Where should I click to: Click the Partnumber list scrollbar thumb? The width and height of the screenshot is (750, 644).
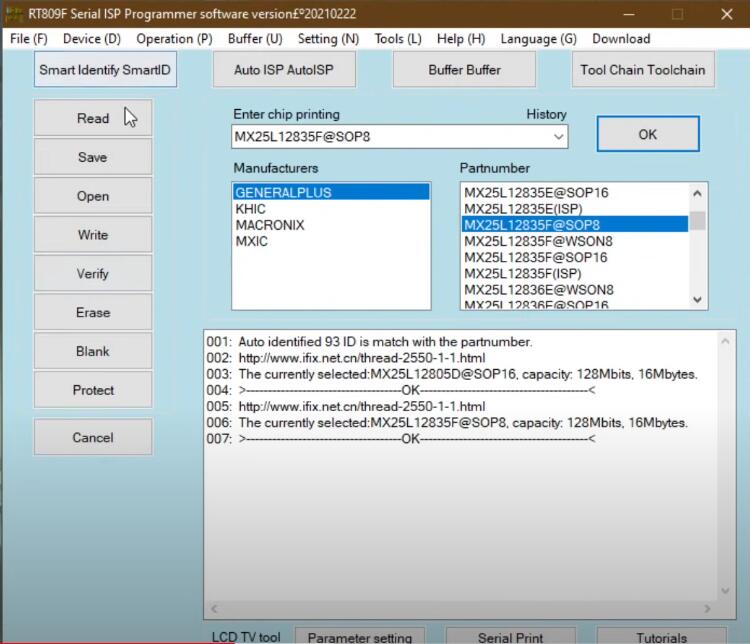click(x=697, y=221)
